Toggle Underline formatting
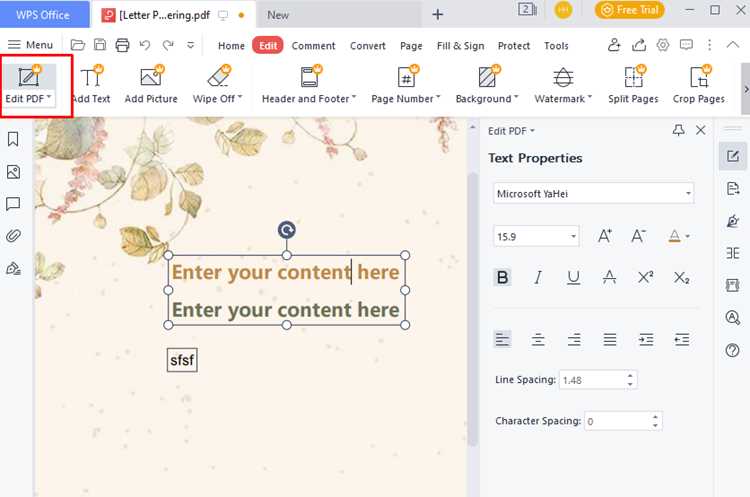Viewport: 750px width, 497px height. coord(573,277)
